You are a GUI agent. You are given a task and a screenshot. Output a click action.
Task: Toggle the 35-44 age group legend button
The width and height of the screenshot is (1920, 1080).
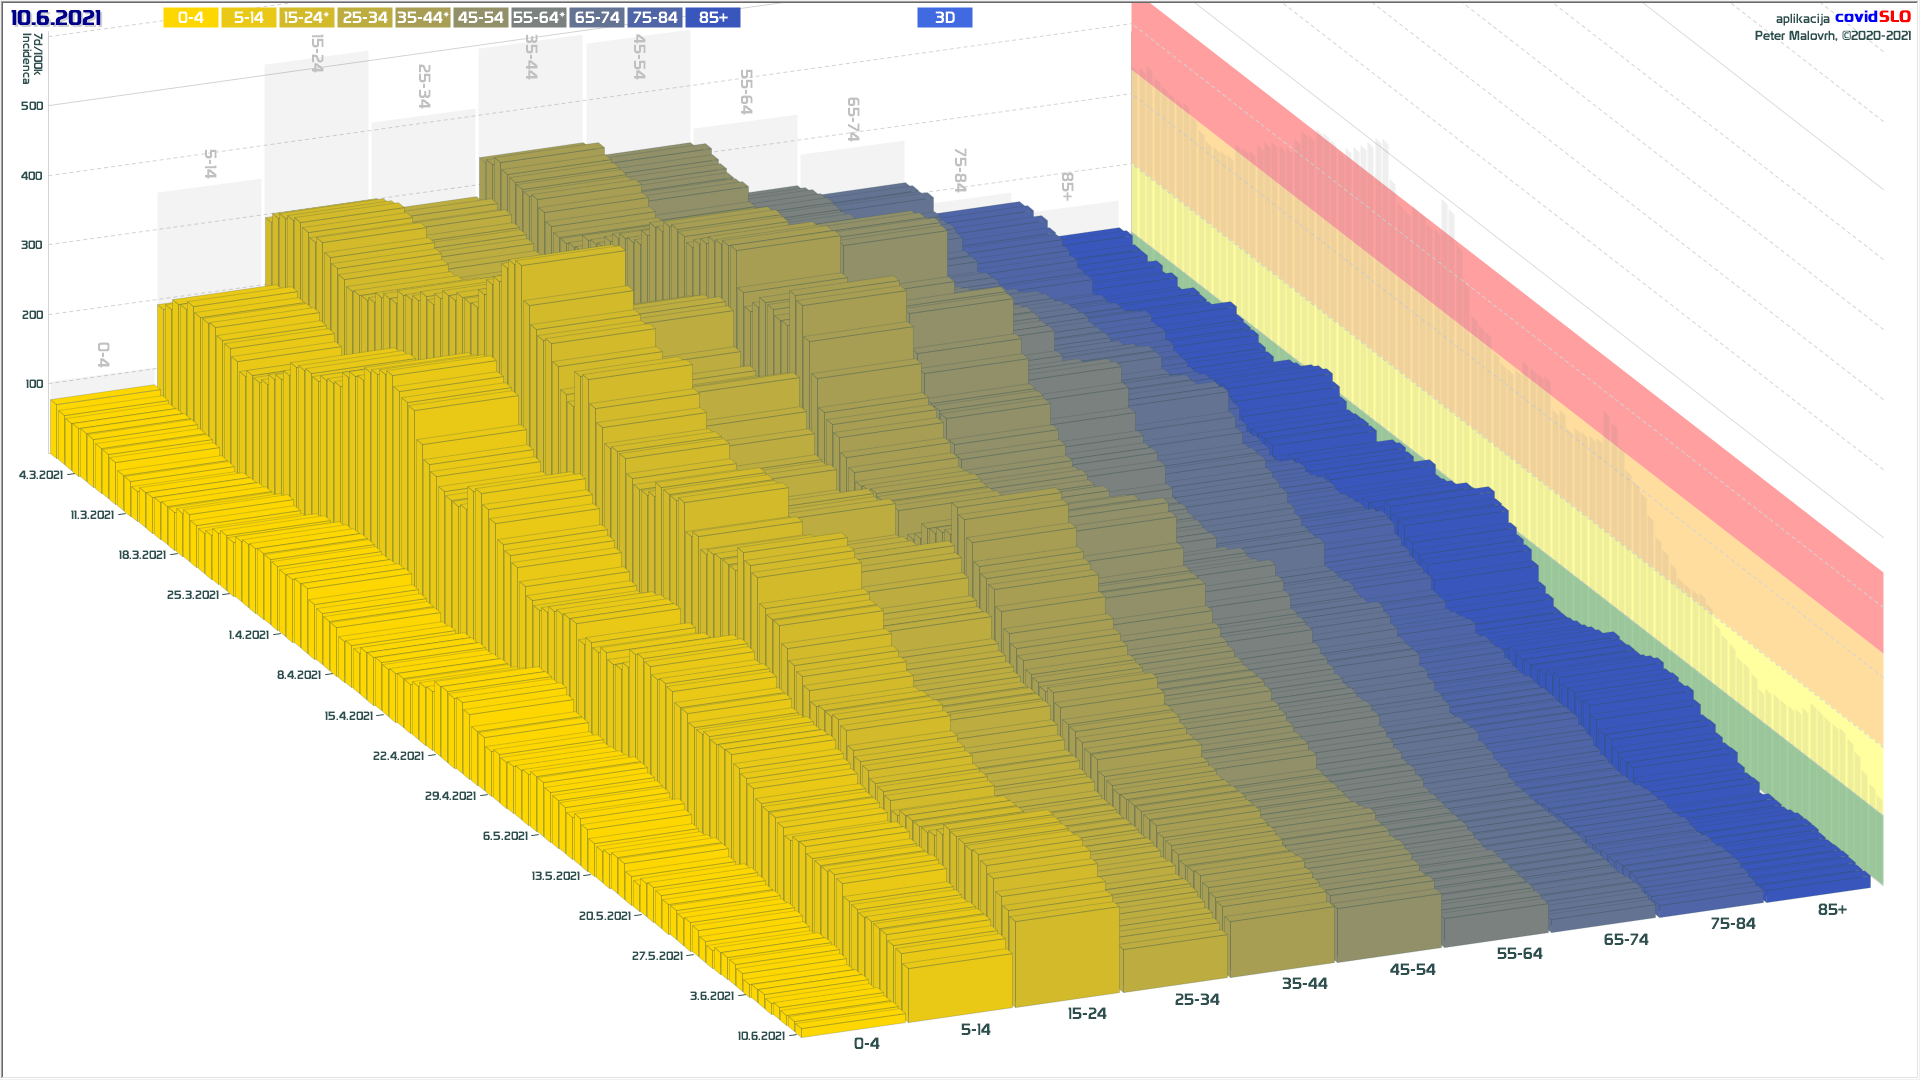click(422, 18)
